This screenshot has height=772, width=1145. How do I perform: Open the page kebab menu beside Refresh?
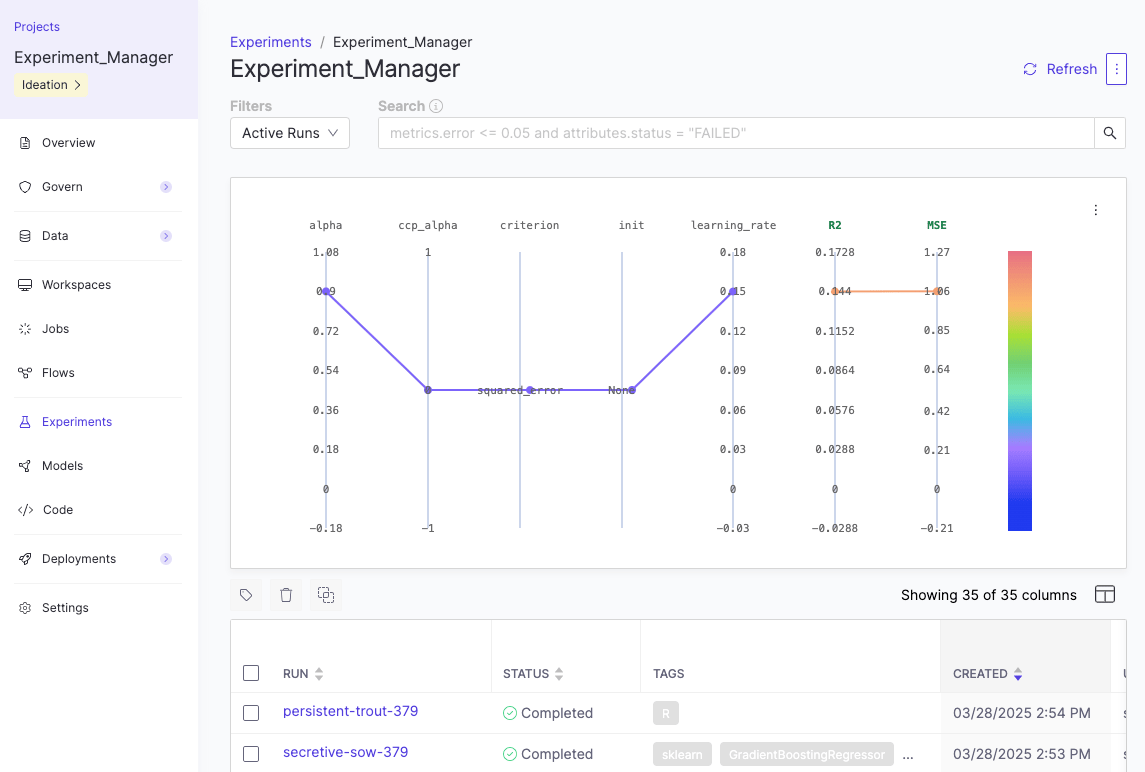click(1116, 69)
